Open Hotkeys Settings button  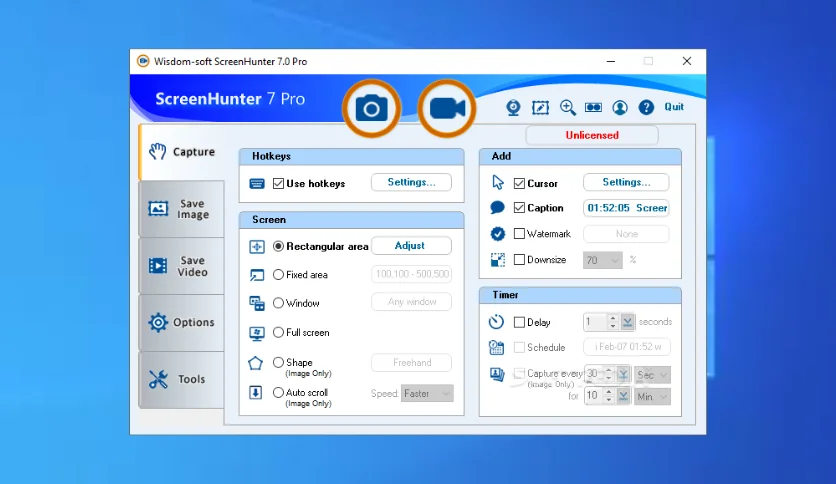411,182
